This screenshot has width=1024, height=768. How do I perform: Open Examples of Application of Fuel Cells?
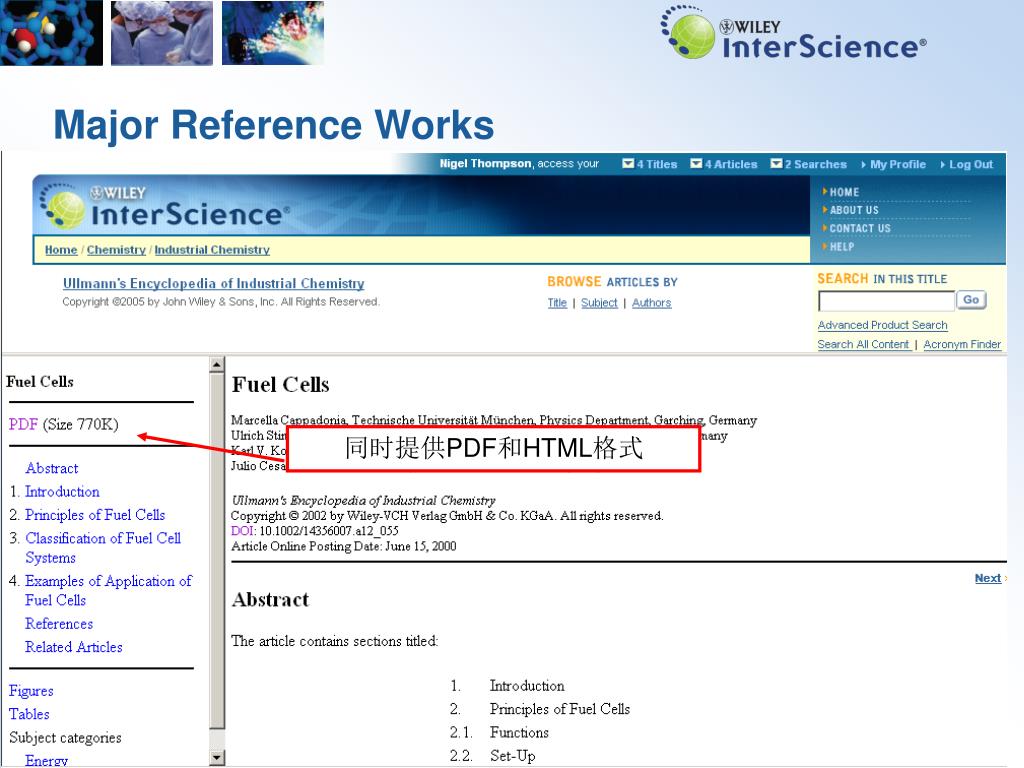(108, 590)
